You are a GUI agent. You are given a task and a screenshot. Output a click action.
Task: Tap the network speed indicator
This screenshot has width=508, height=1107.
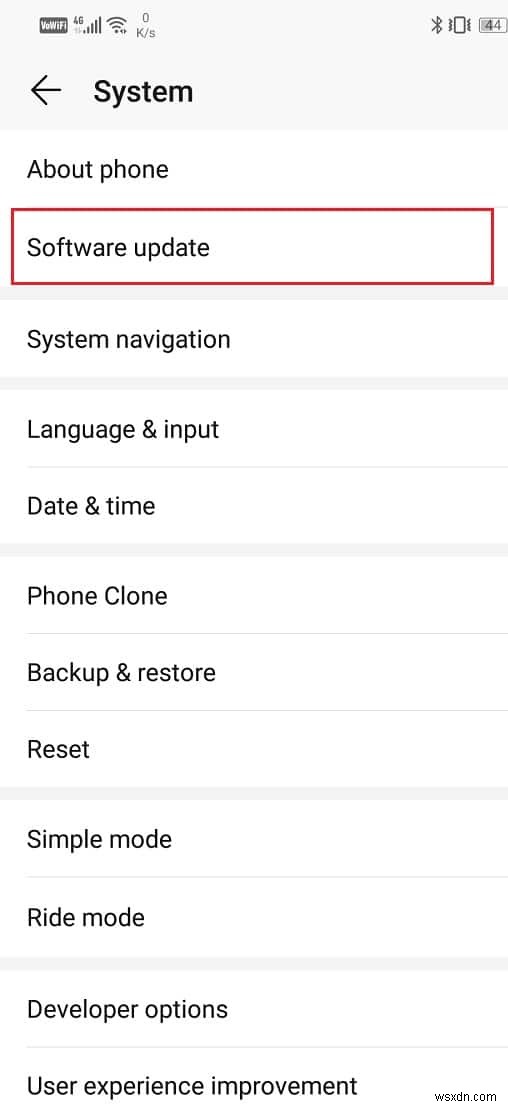(x=146, y=26)
